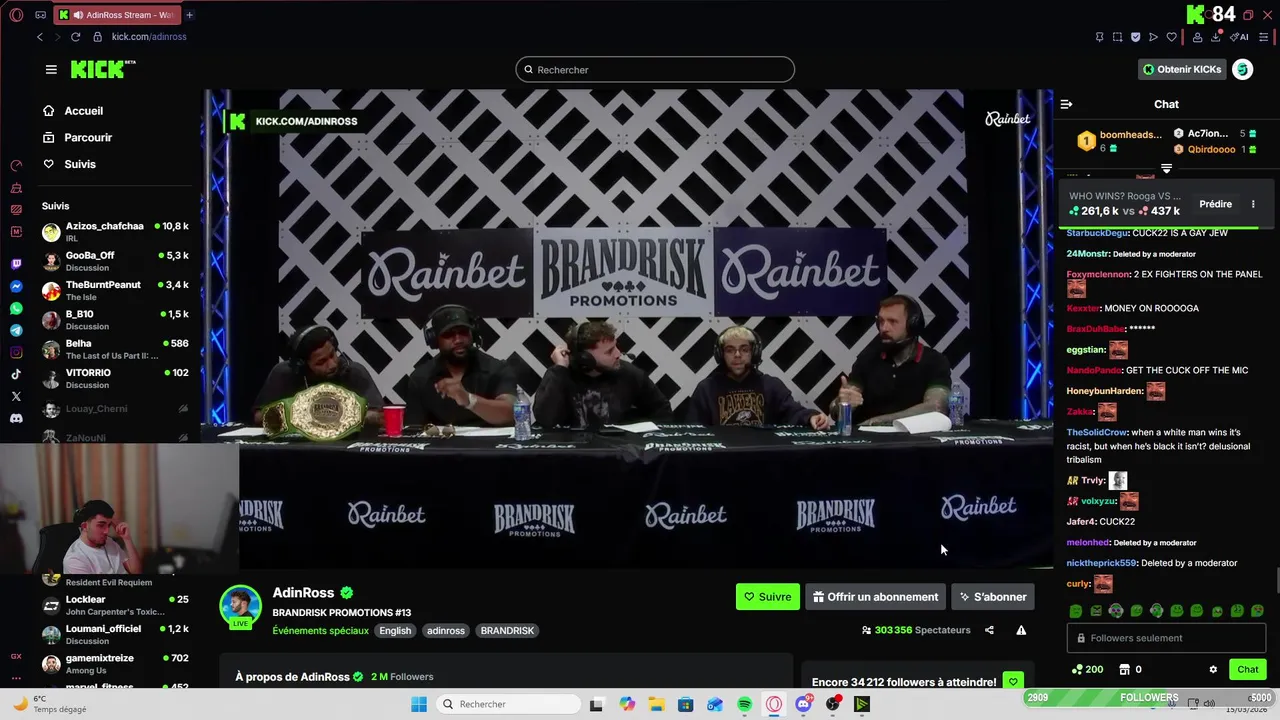Open Opera sidebar Discord icon

16,418
